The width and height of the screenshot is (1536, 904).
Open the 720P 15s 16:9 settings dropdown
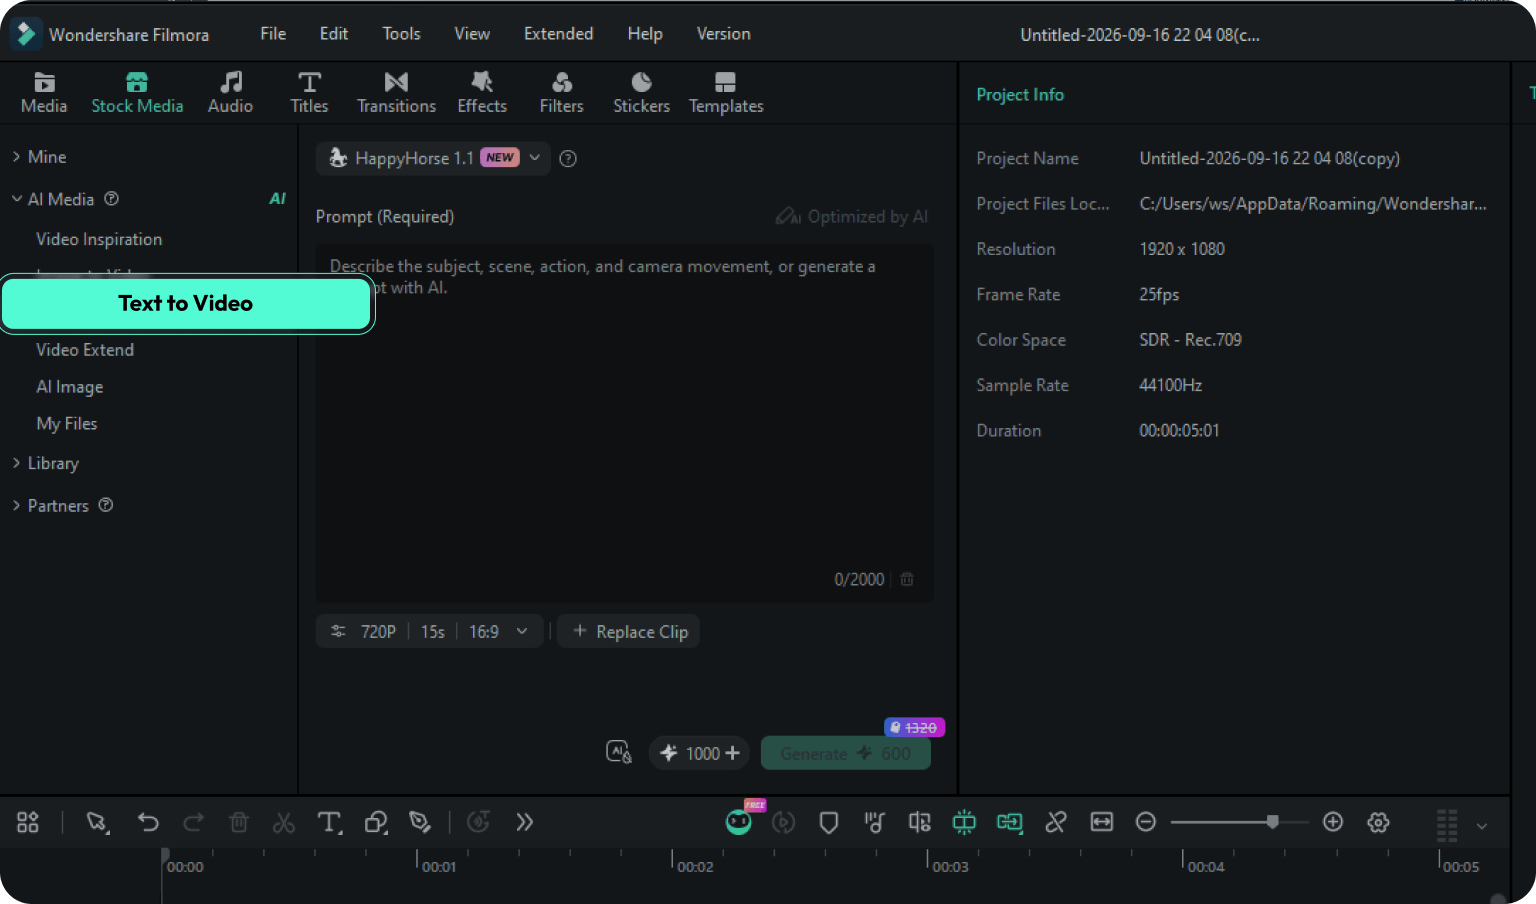tap(429, 632)
